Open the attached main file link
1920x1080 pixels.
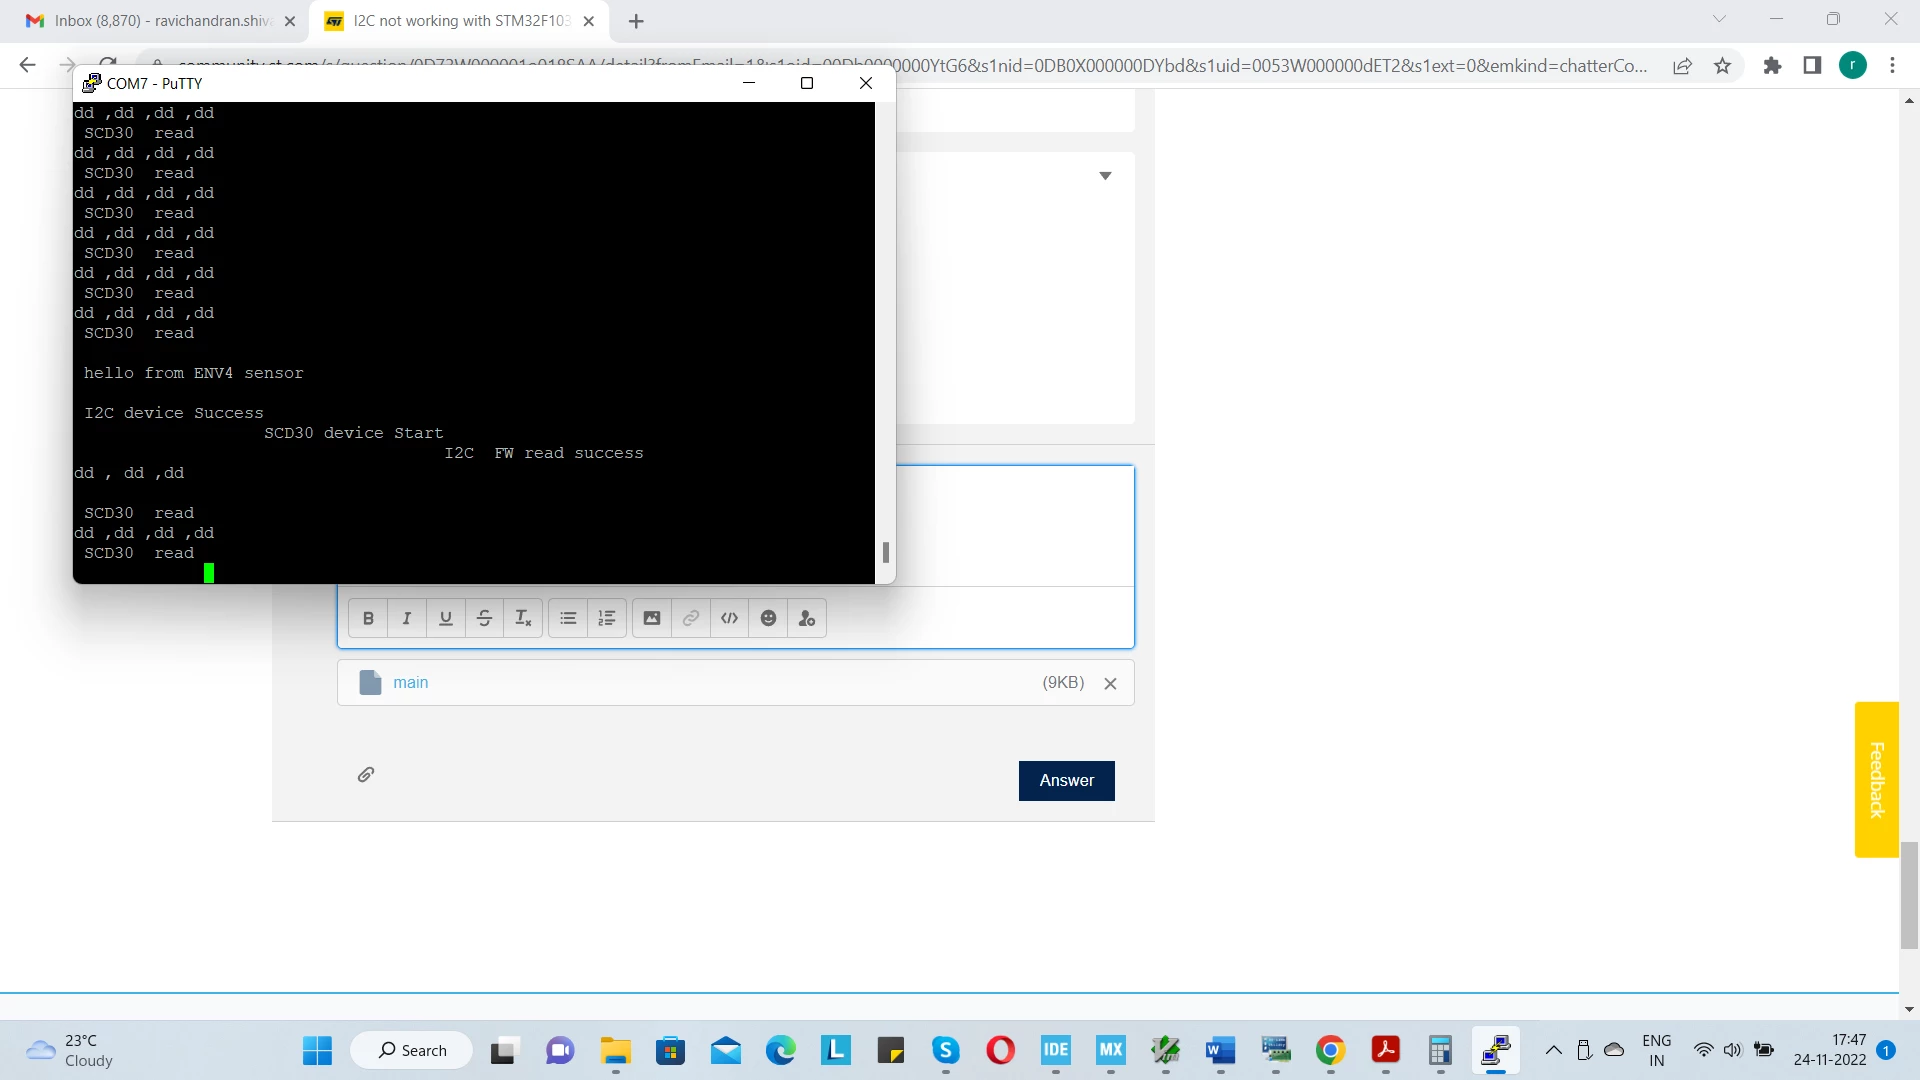click(x=410, y=683)
